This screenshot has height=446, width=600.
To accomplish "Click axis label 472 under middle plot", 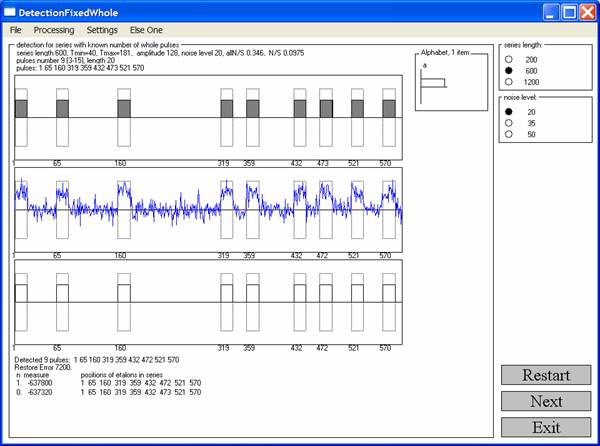I will tap(322, 256).
